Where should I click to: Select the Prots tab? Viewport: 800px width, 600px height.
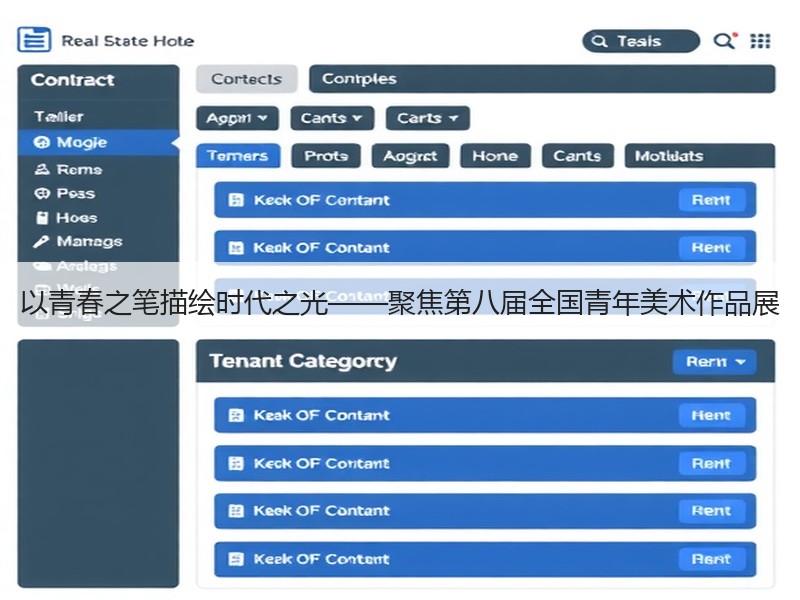(326, 156)
